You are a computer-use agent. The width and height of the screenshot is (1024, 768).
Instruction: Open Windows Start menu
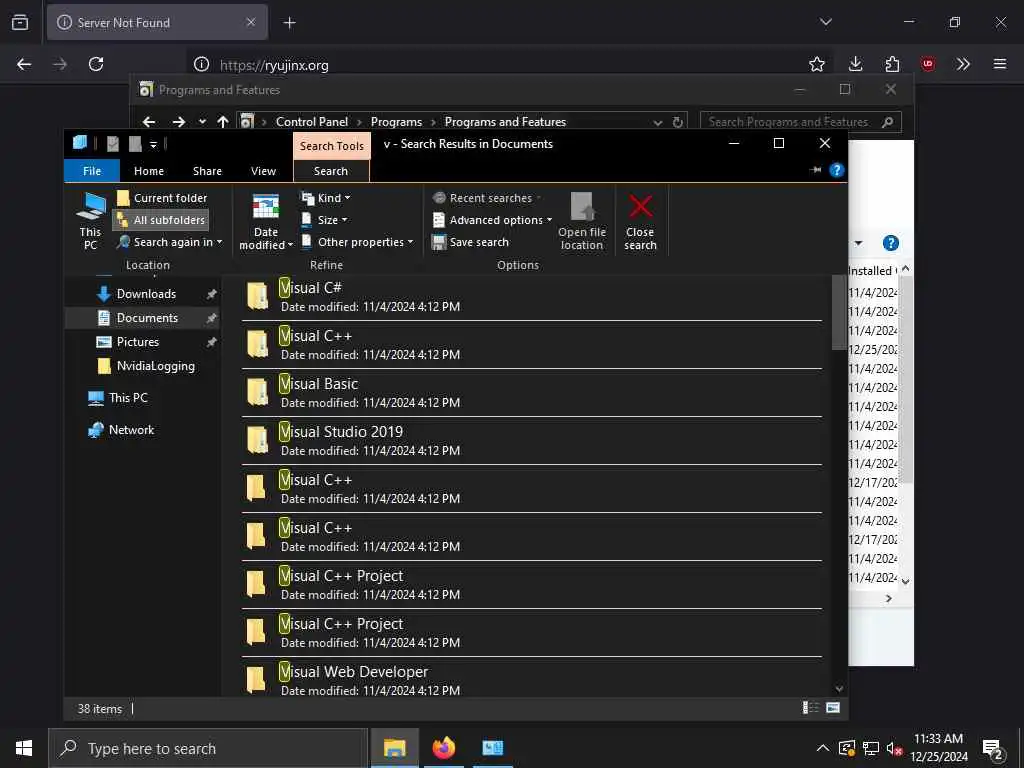click(24, 748)
